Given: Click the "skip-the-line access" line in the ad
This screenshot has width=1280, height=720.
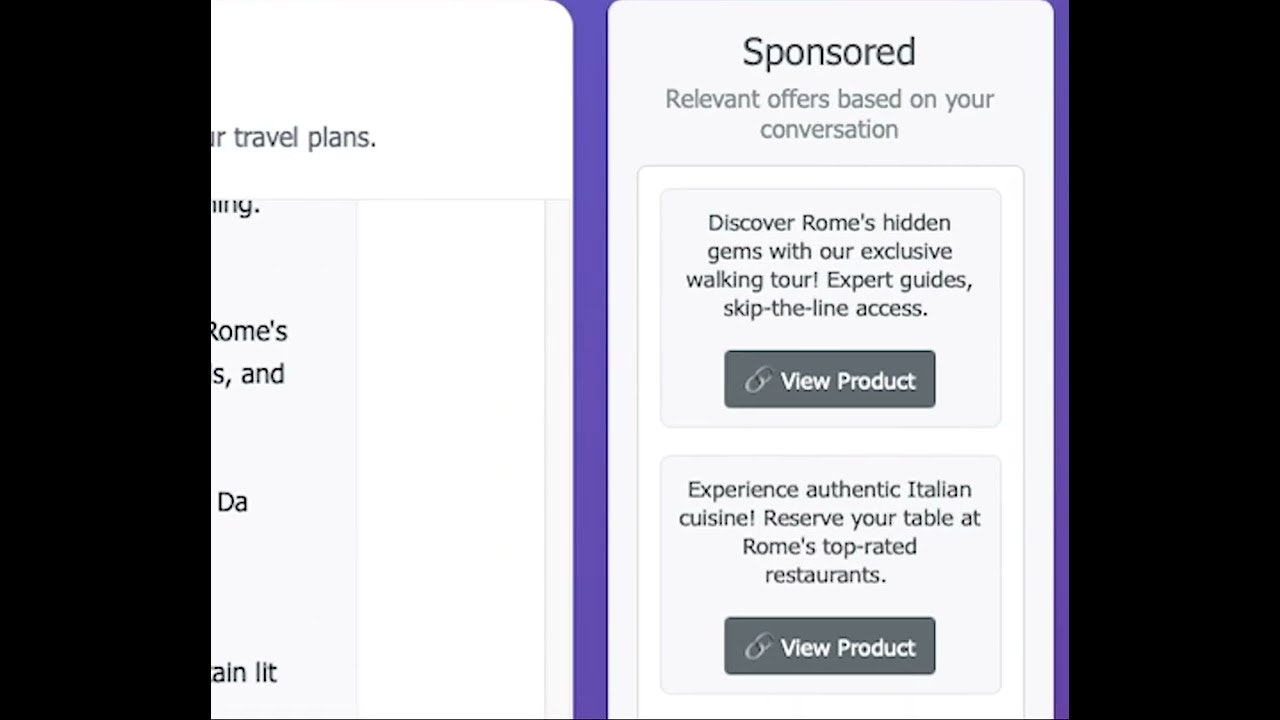Looking at the screenshot, I should click(825, 308).
